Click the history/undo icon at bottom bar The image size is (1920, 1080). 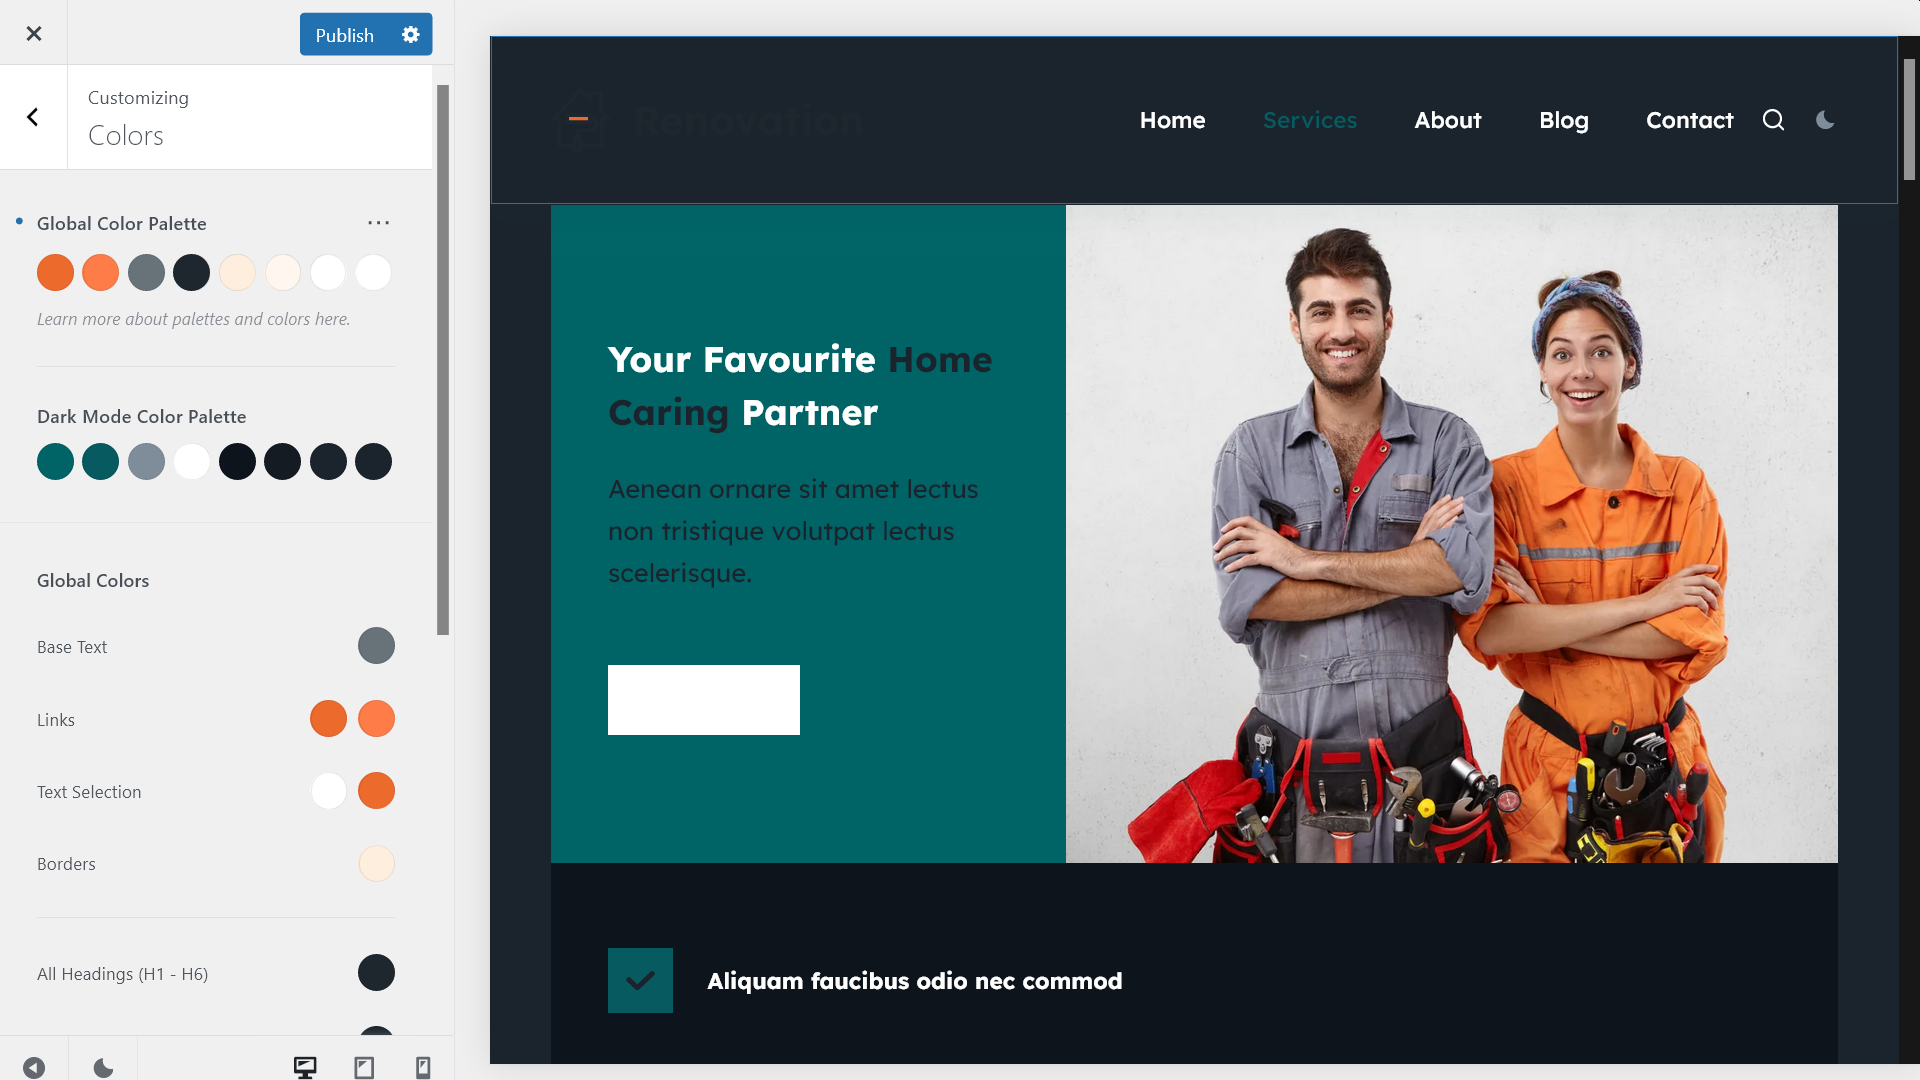[x=33, y=1067]
